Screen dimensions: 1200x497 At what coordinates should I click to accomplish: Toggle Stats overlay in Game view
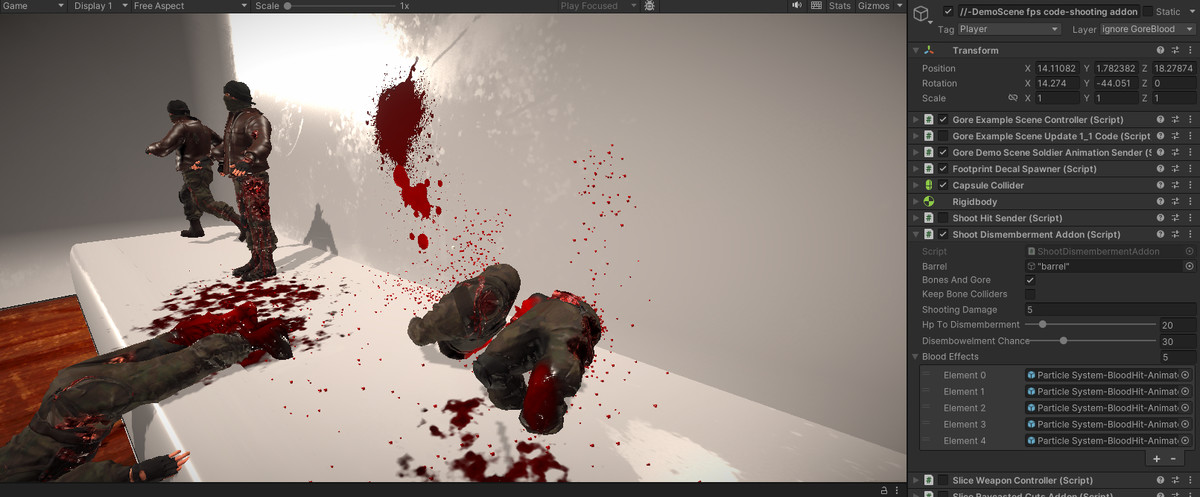click(840, 6)
